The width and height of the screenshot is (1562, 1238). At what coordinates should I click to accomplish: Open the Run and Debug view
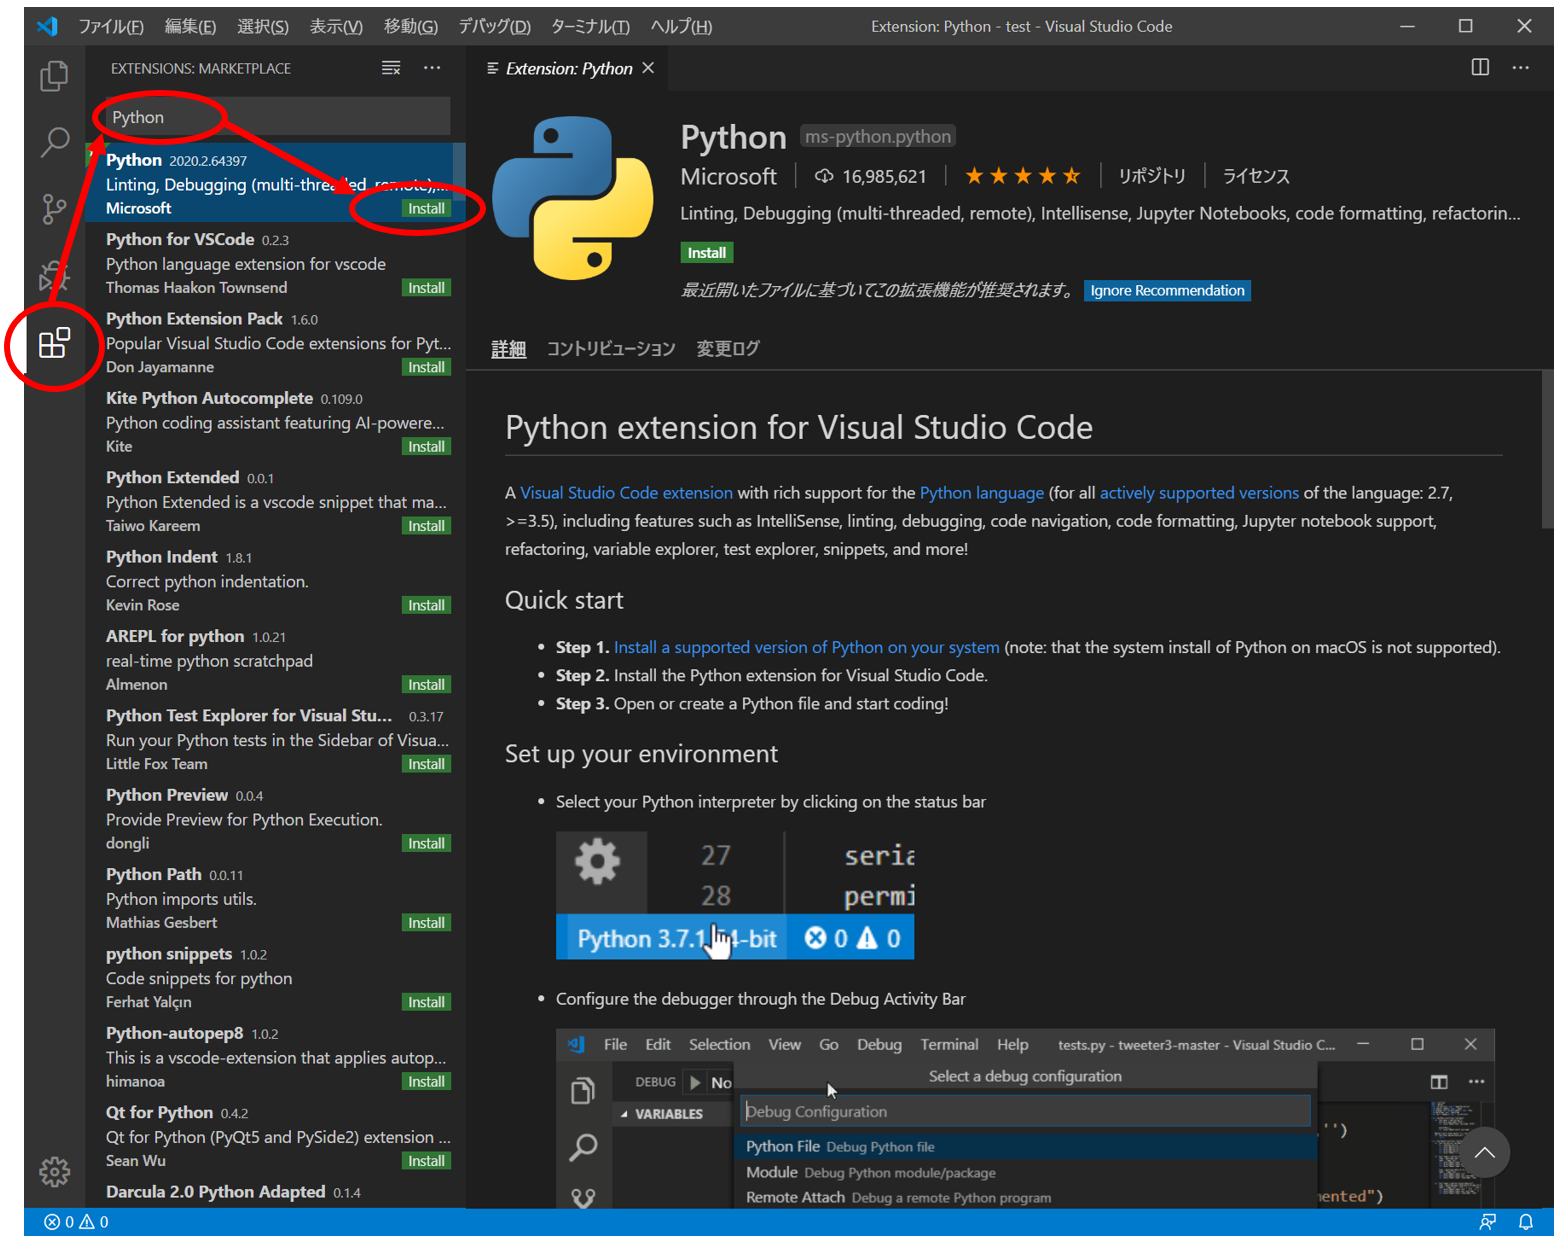(x=54, y=276)
